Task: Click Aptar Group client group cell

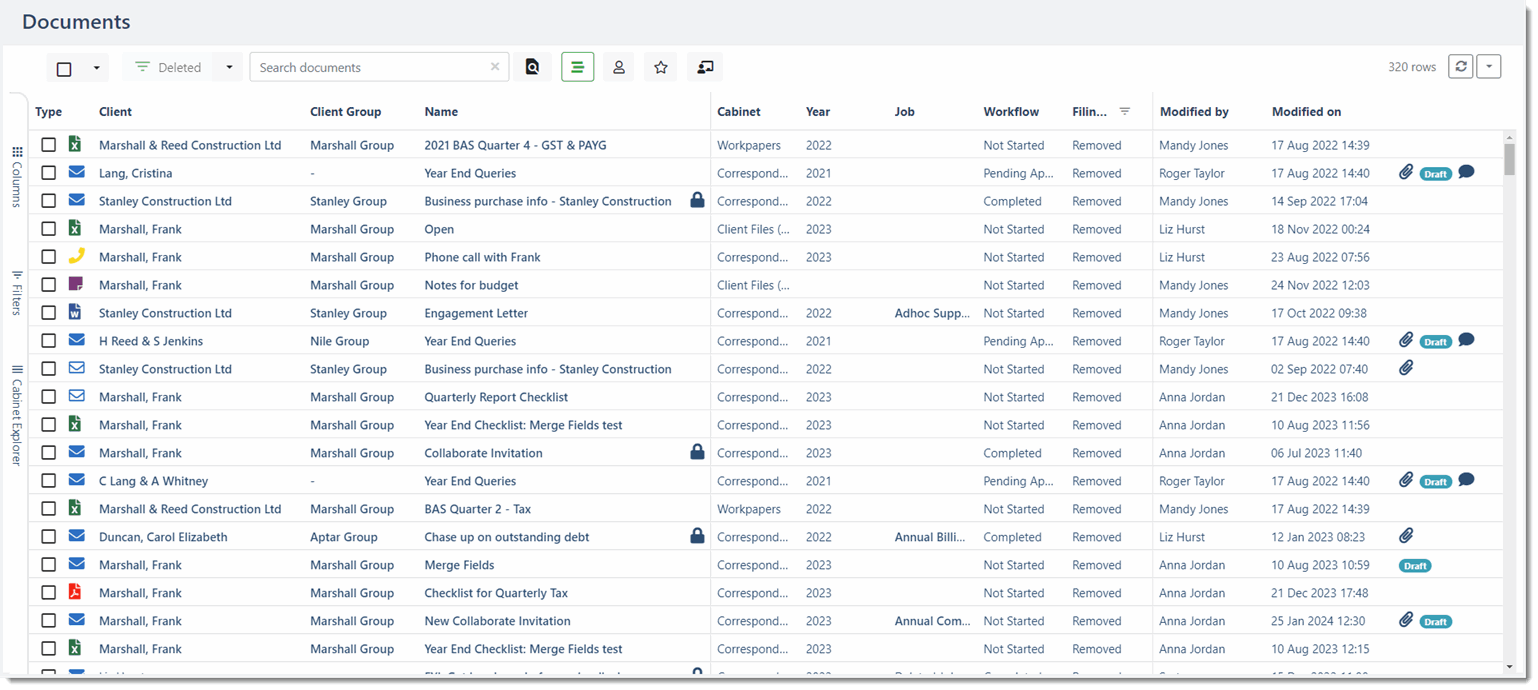Action: [x=344, y=537]
